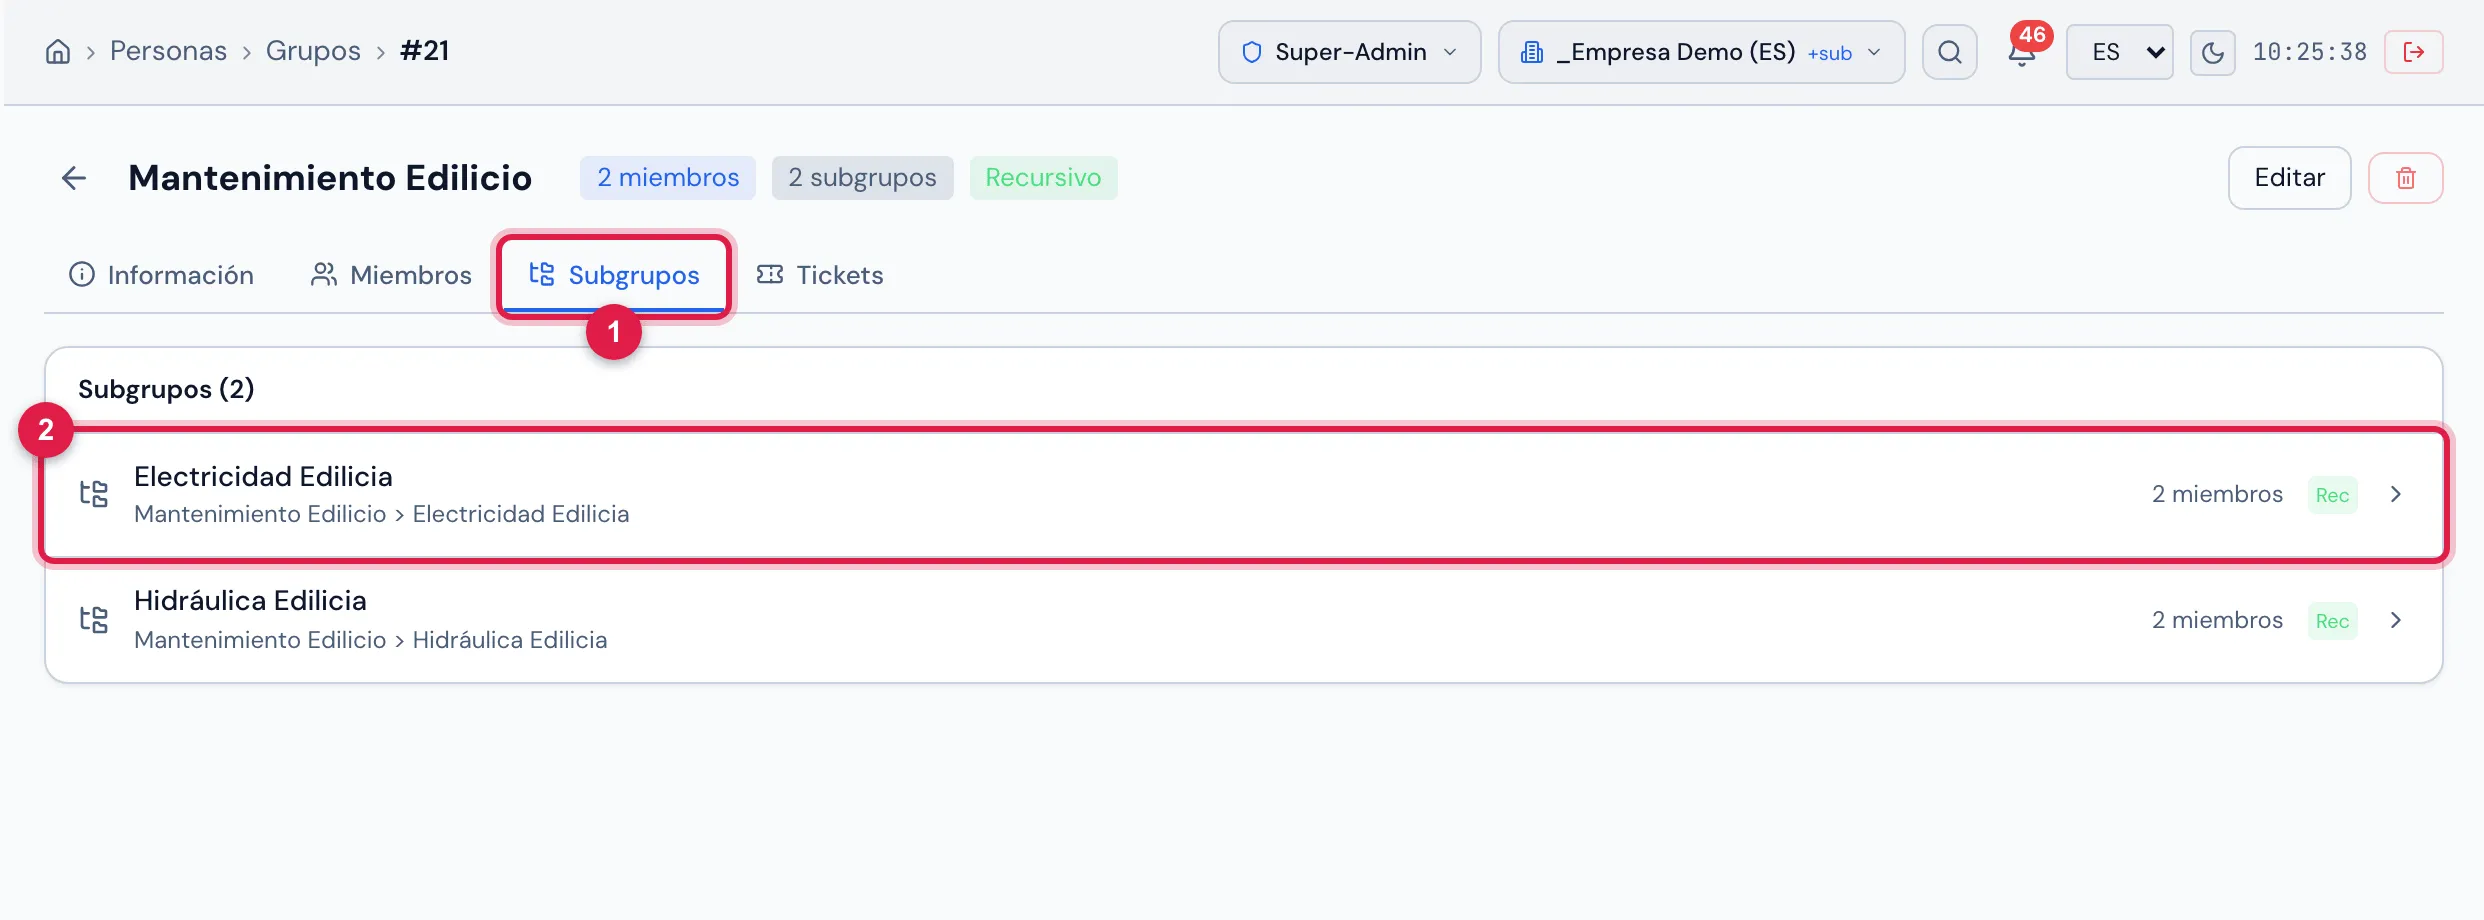Switch to the Tickets tab
Viewport: 2484px width, 920px height.
[820, 275]
